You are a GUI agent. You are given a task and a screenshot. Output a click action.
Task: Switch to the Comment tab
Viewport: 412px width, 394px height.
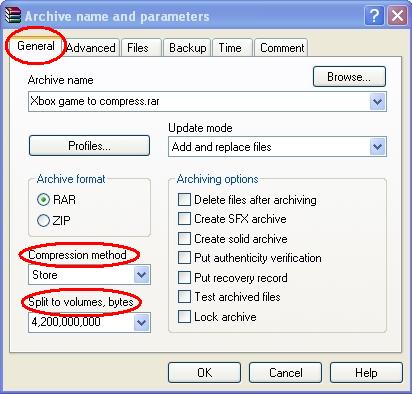click(281, 48)
